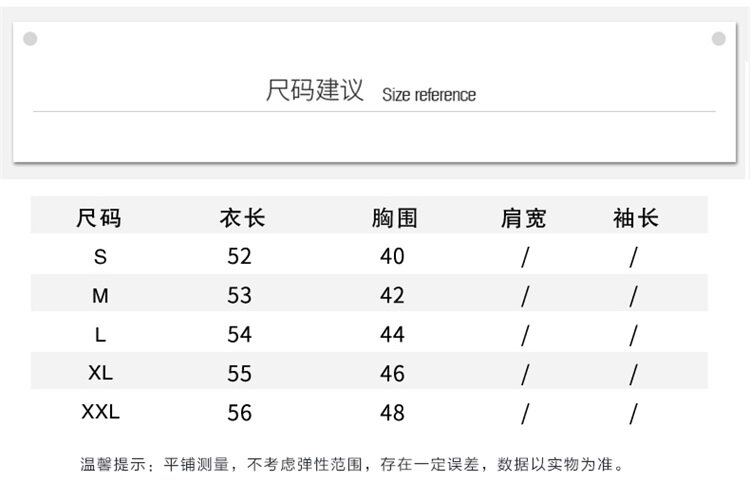Click the M size row label
750x501 pixels.
(100, 296)
